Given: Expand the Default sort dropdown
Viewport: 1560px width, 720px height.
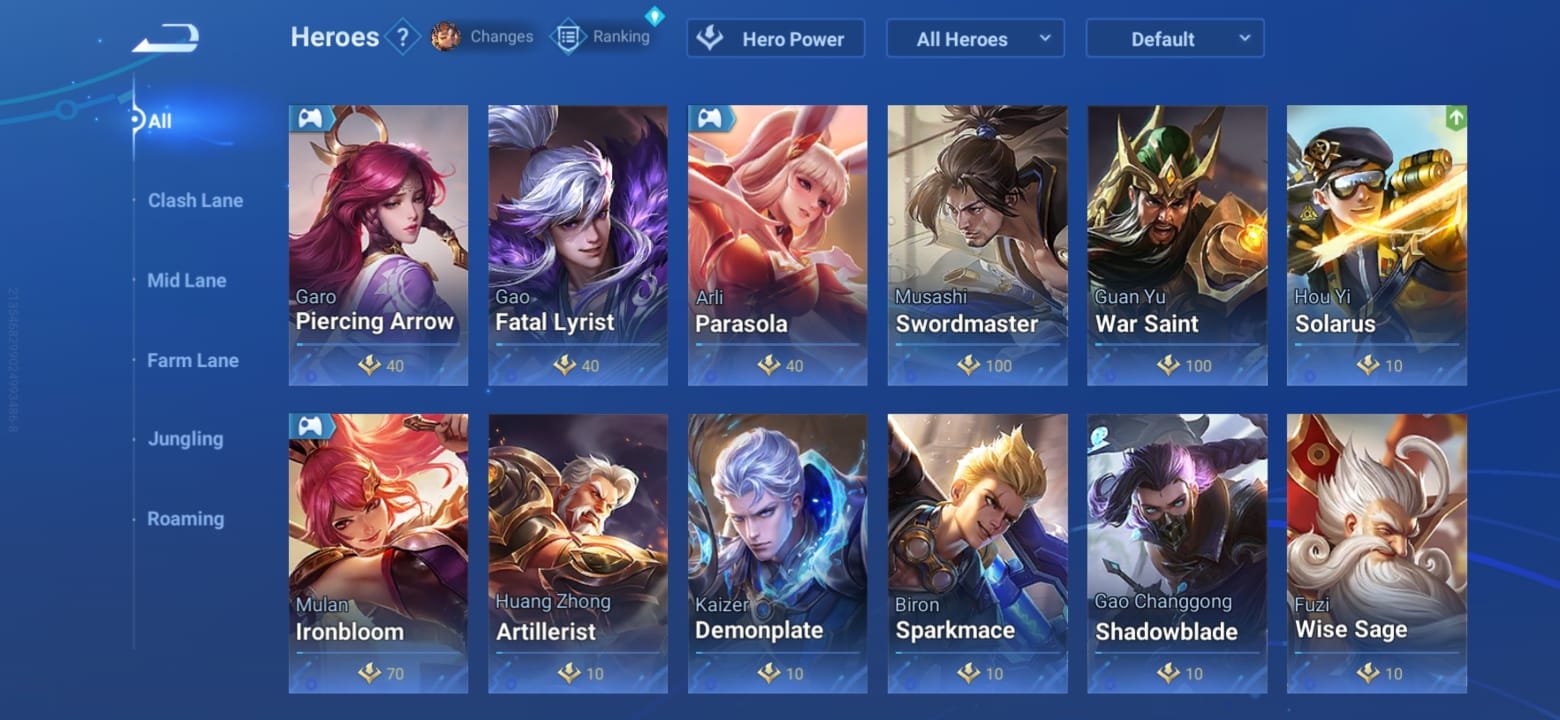Looking at the screenshot, I should 1175,39.
